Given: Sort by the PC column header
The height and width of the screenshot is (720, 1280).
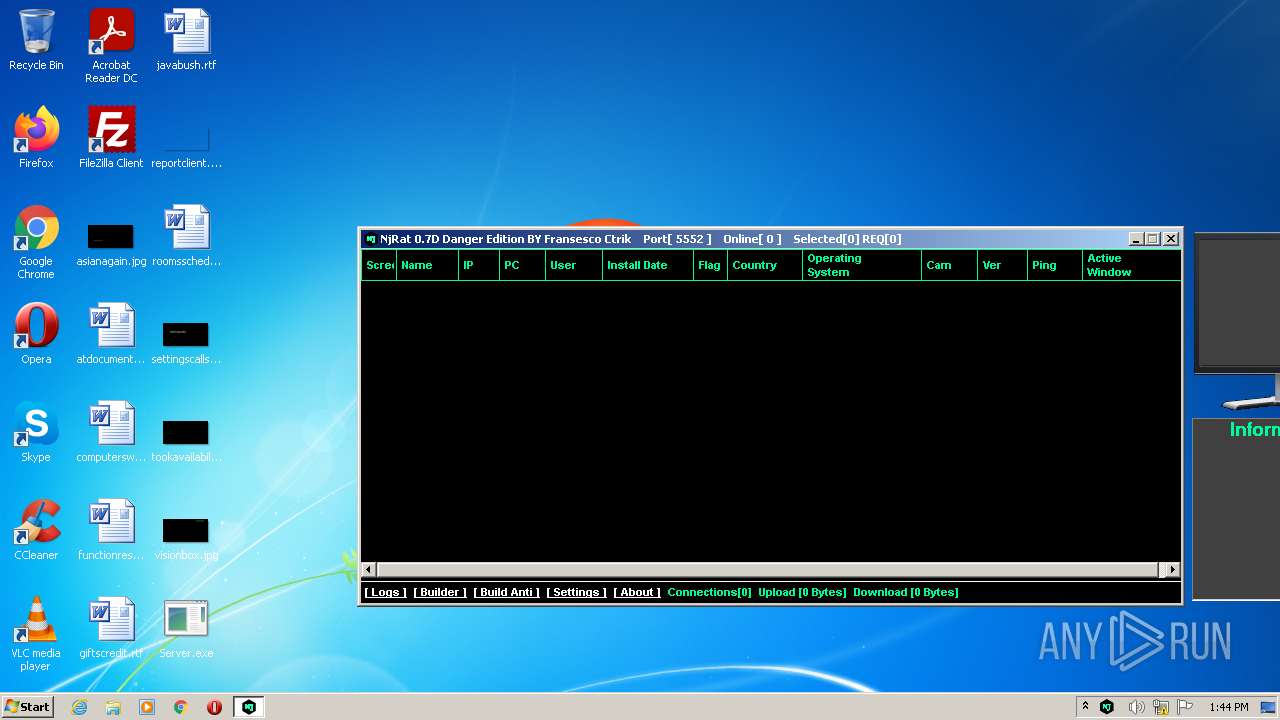Looking at the screenshot, I should [x=522, y=265].
